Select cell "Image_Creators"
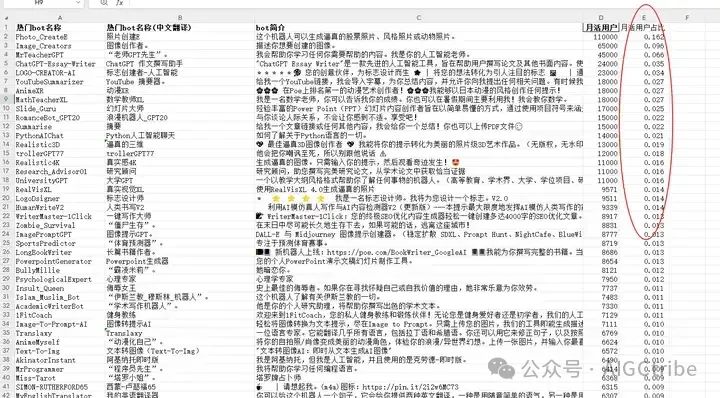This screenshot has height=398, width=720. coord(43,46)
